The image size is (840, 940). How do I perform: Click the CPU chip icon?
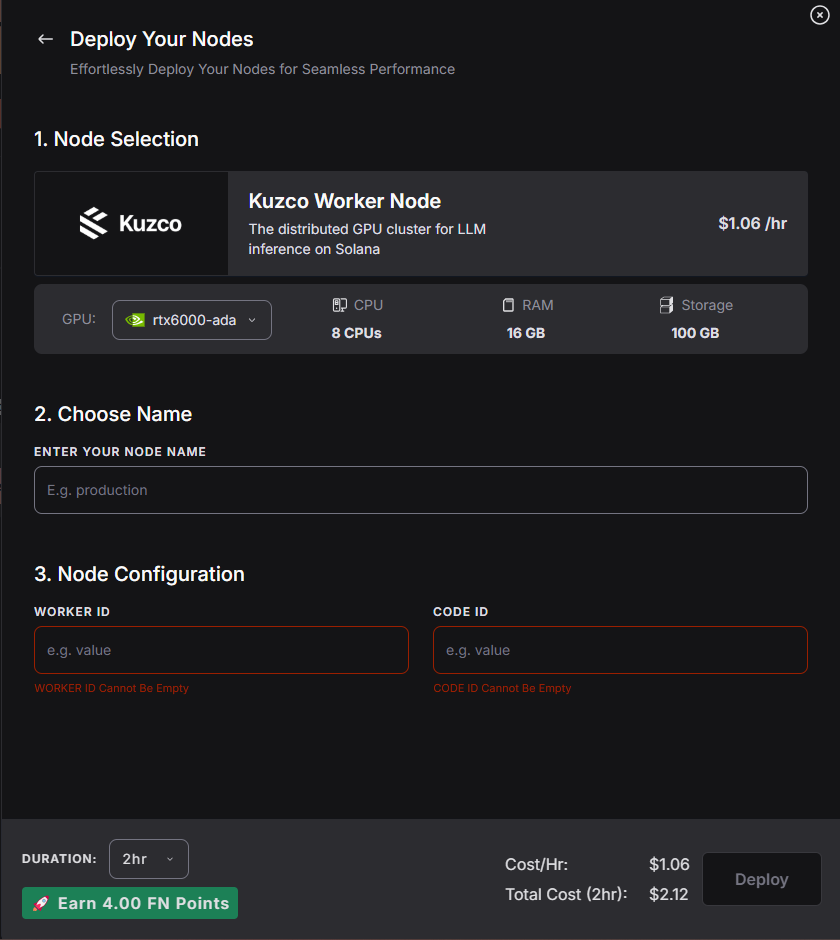click(339, 305)
